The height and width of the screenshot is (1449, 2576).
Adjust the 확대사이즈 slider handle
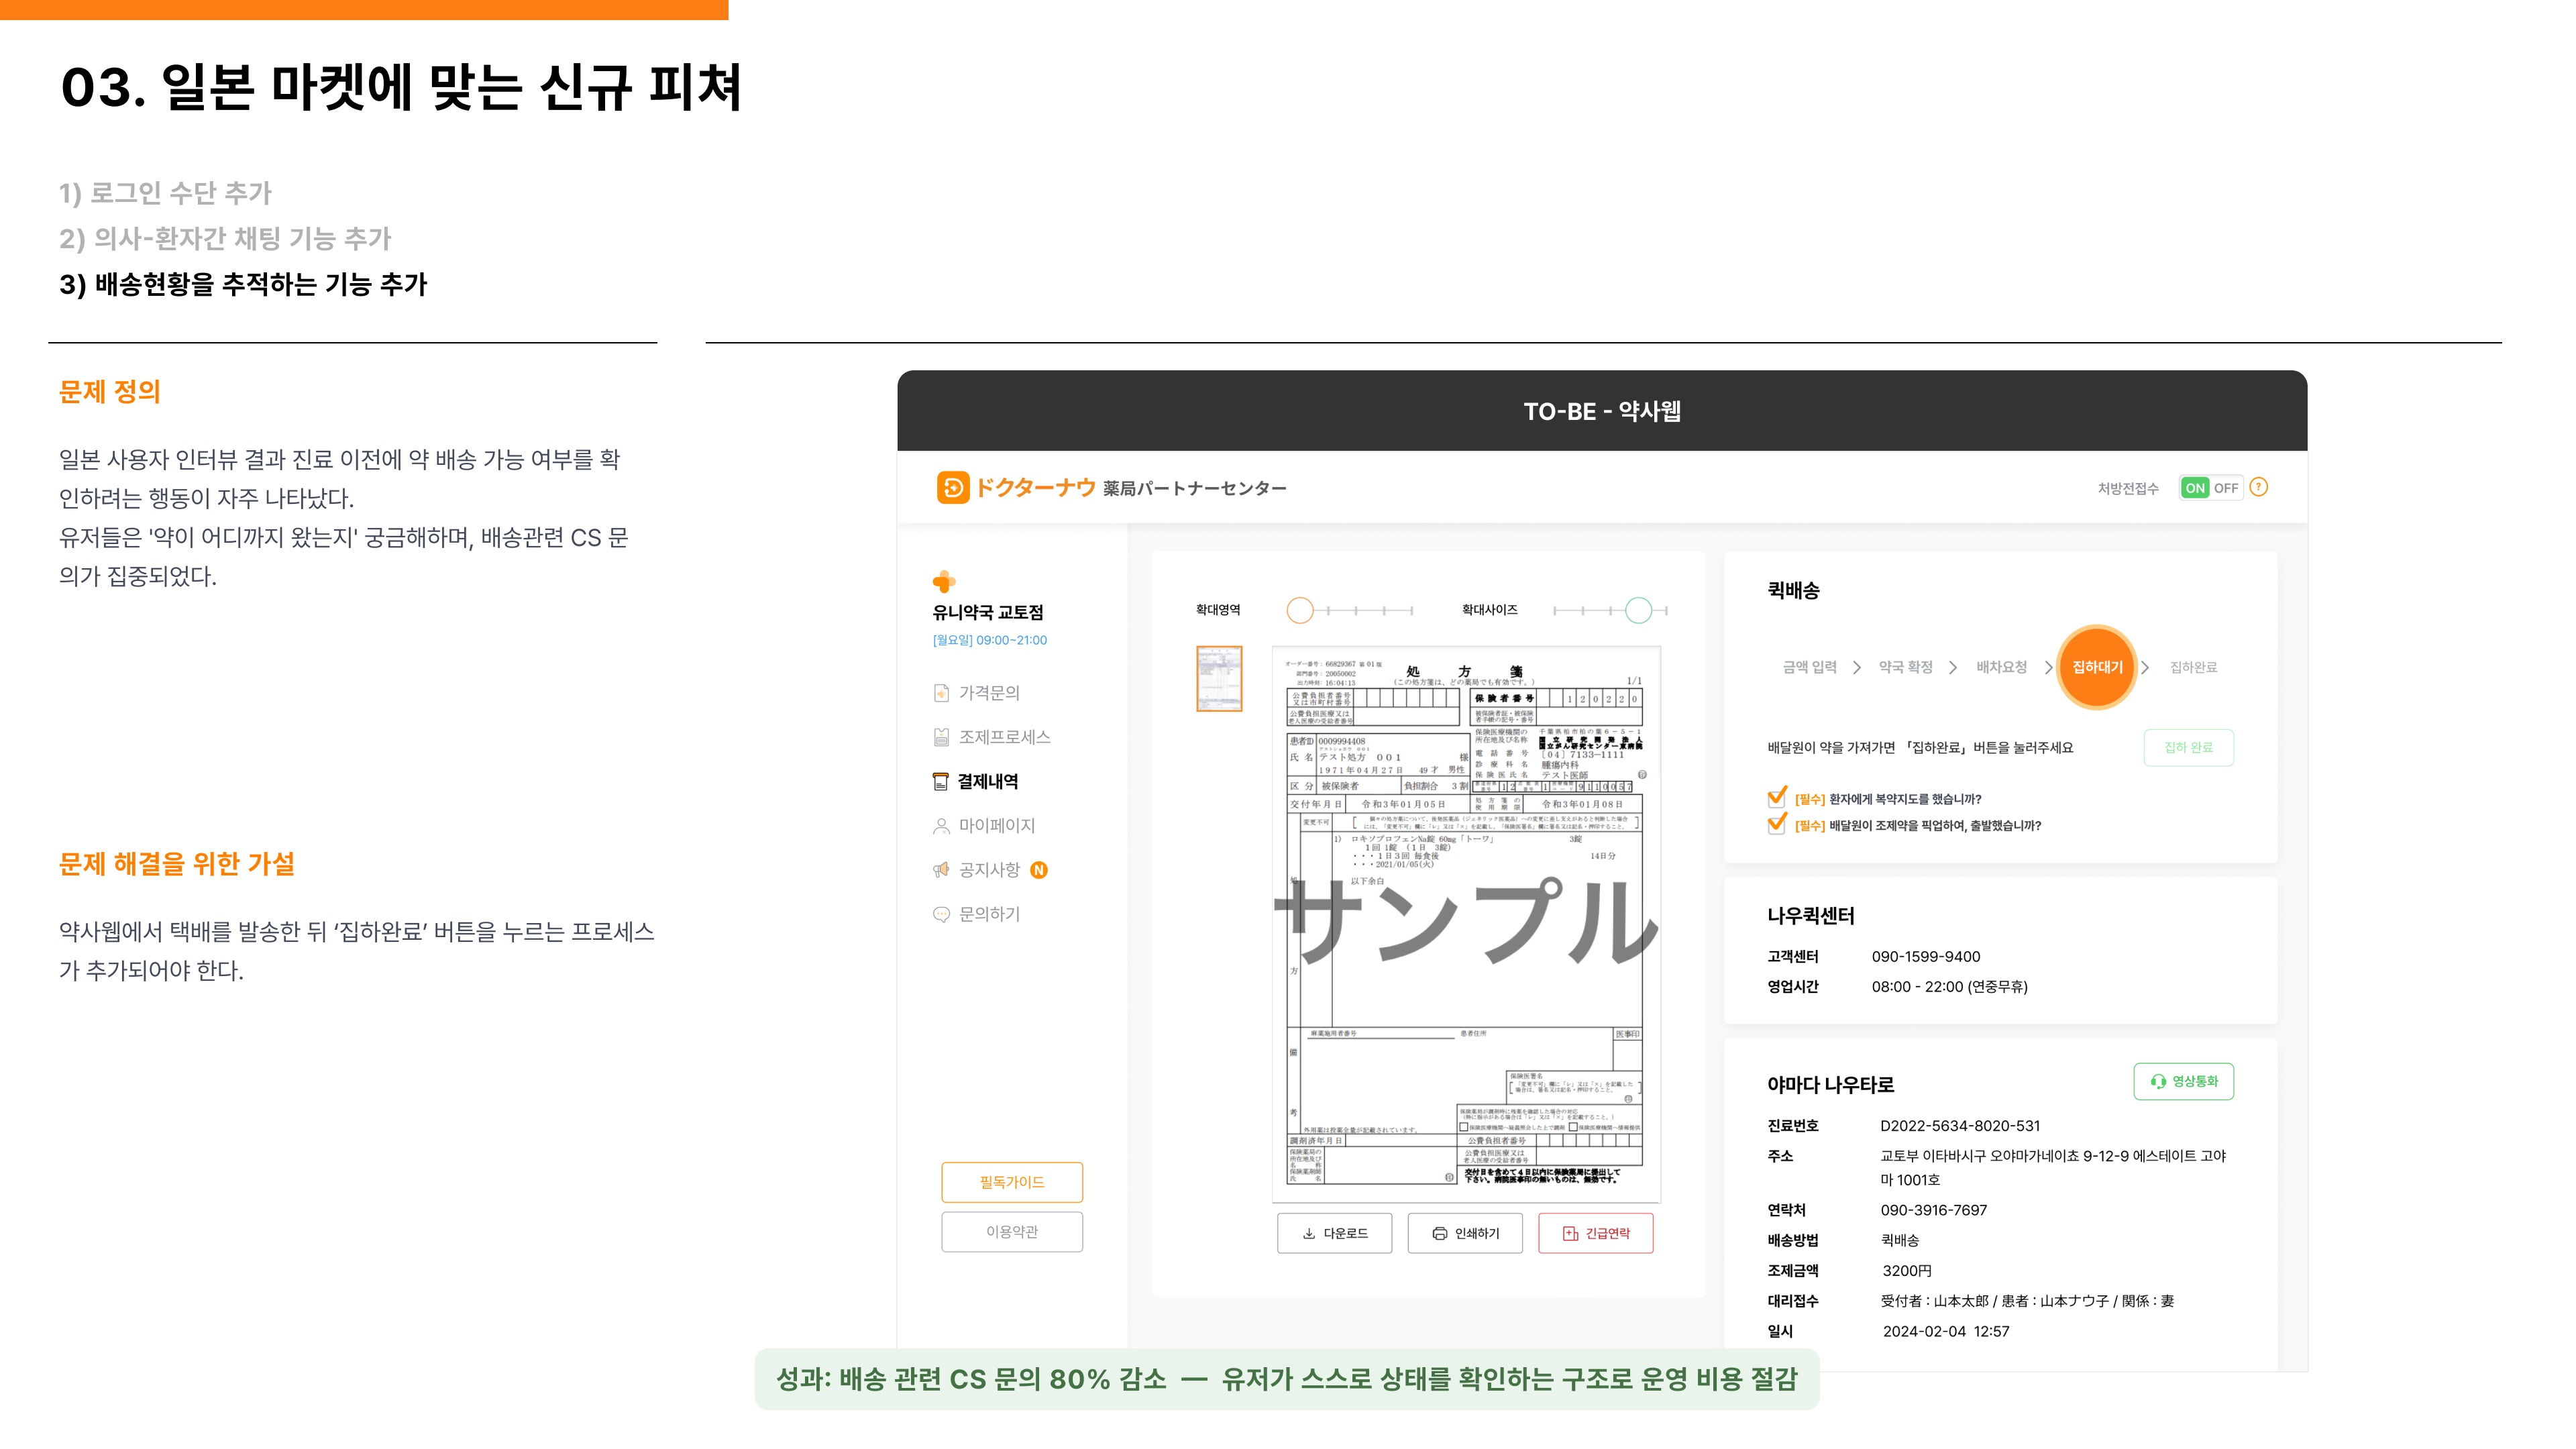pyautogui.click(x=1638, y=610)
